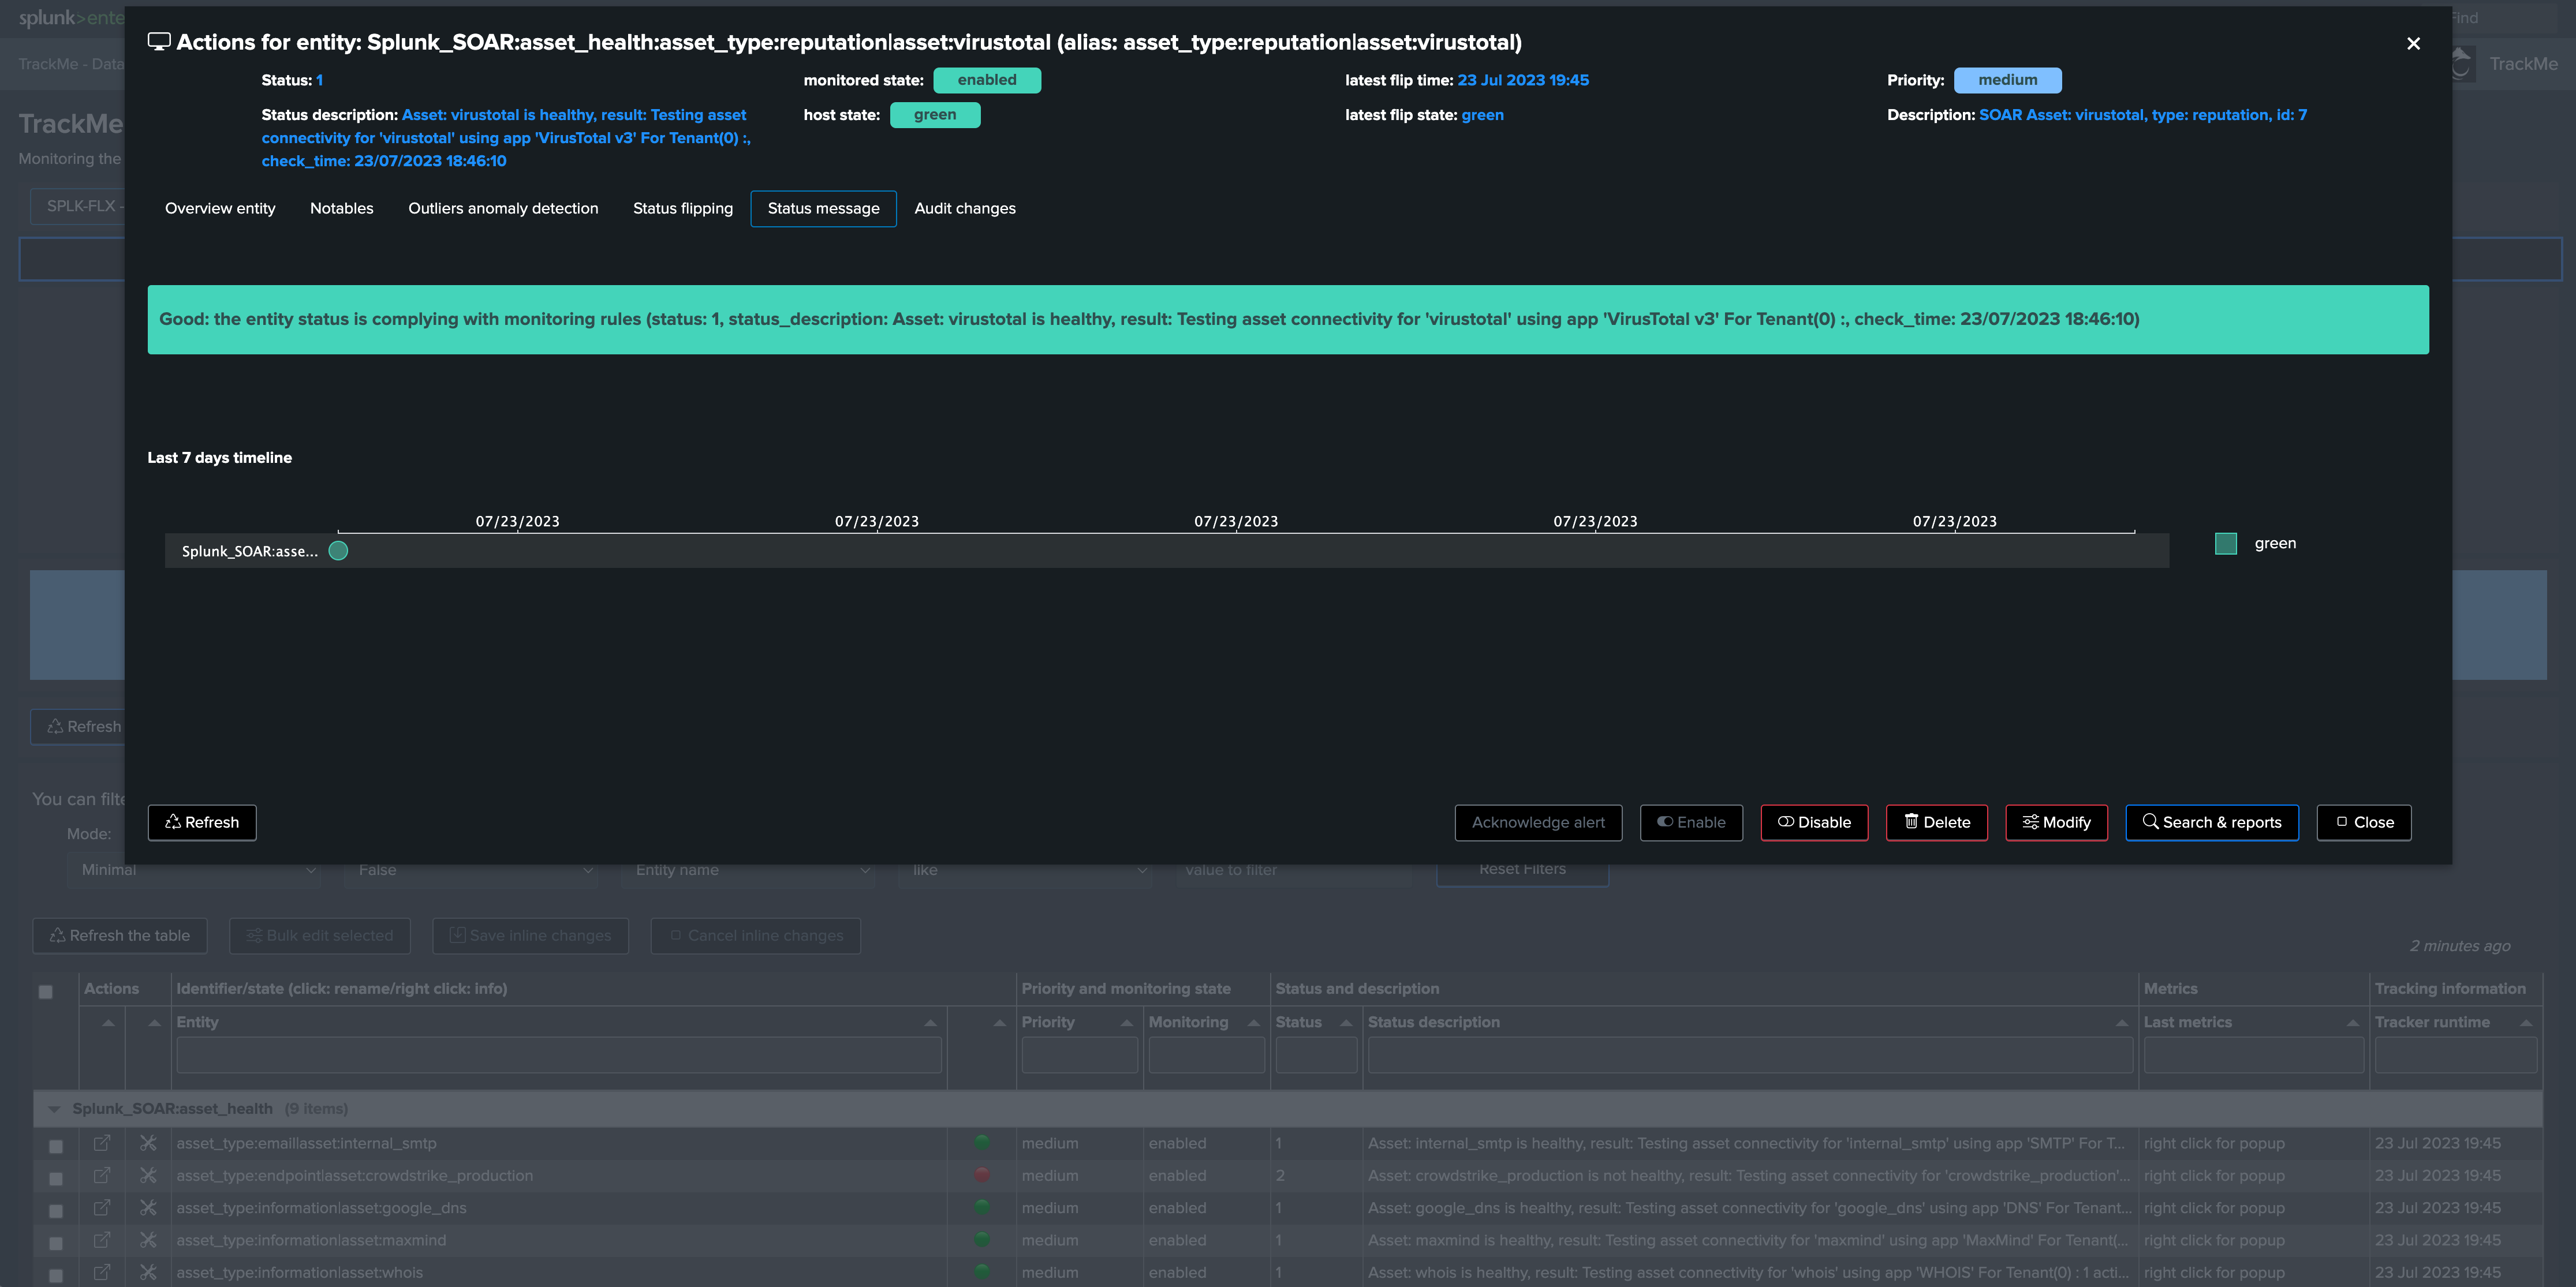2576x1287 pixels.
Task: Open the Overview entity tab
Action: (220, 208)
